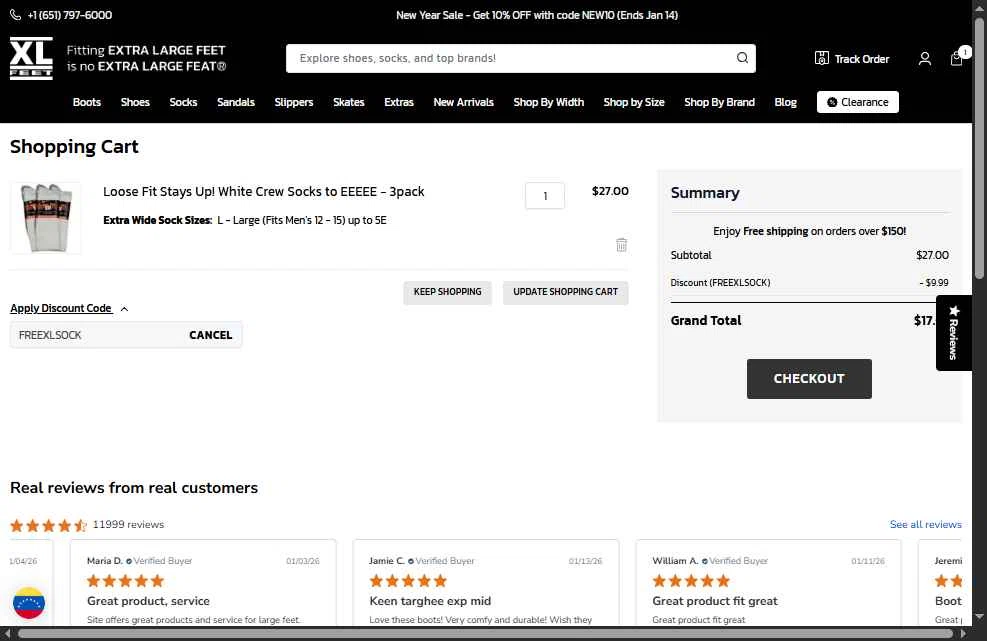Screen dimensions: 987x641
Task: Click the Discount (FREEXLSOCK) line
Action: 809,283
